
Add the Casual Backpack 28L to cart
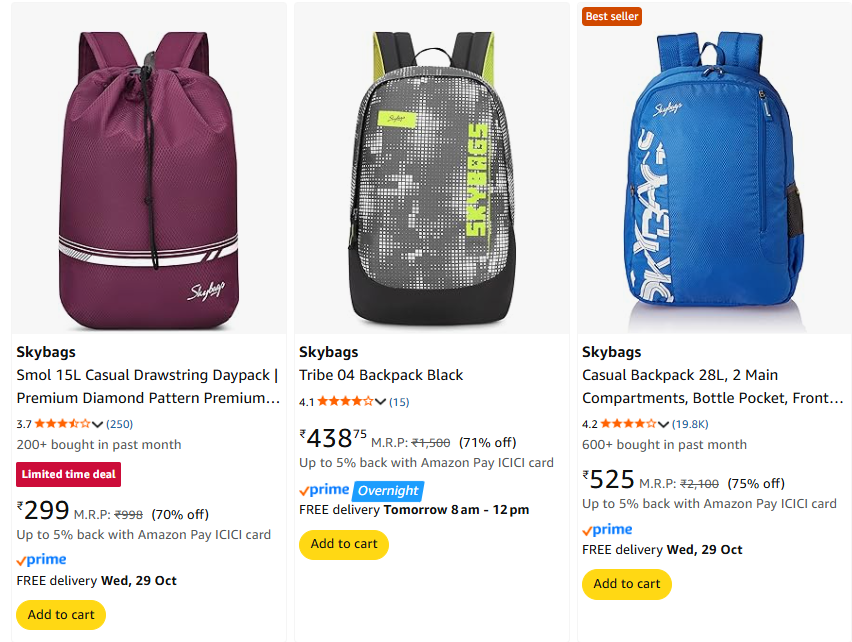pyautogui.click(x=627, y=584)
